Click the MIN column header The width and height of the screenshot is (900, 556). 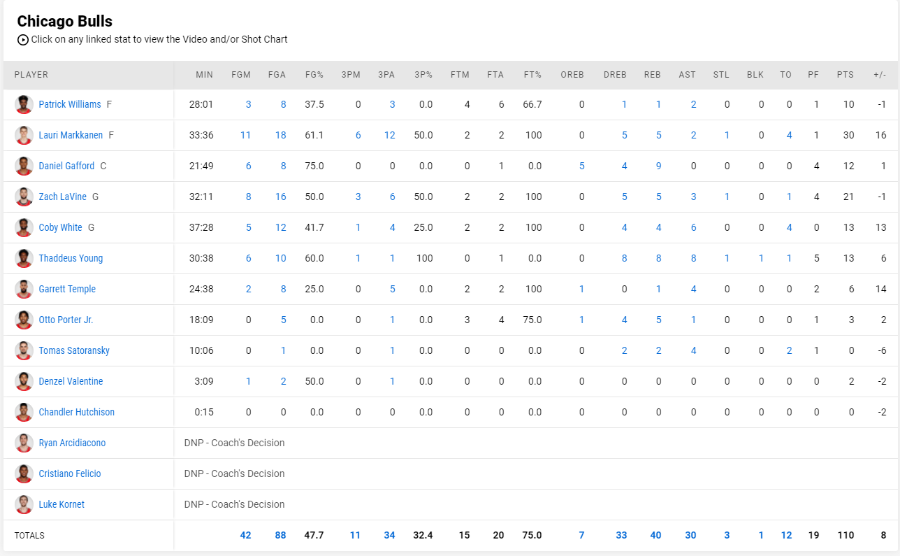[204, 75]
